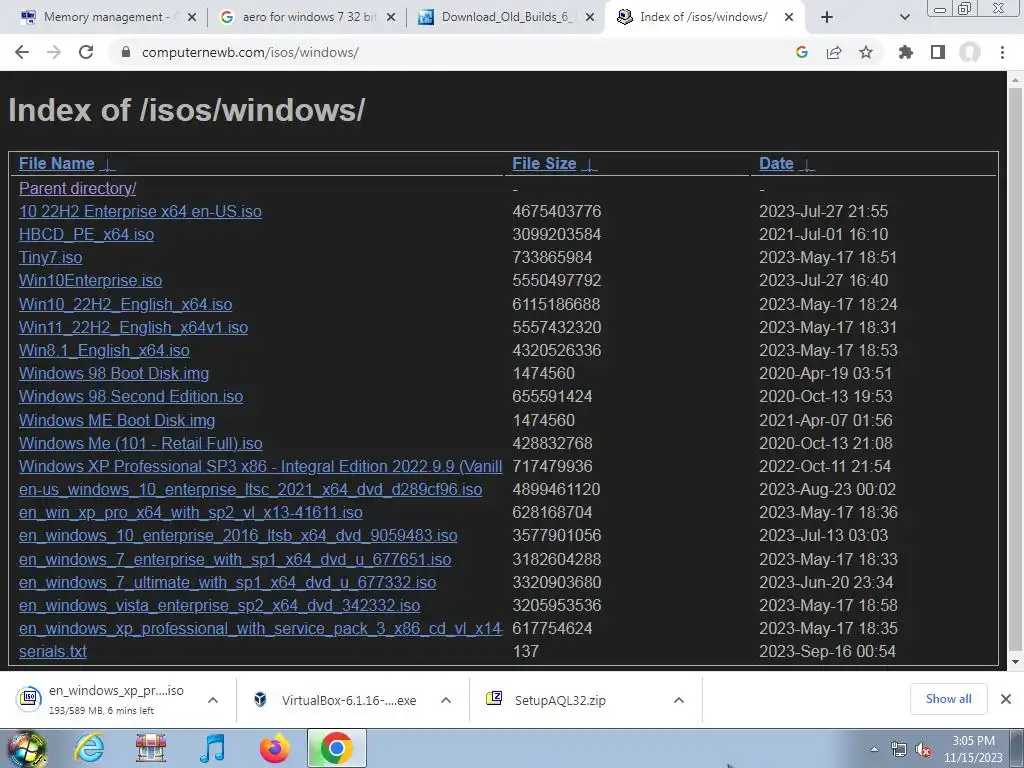The width and height of the screenshot is (1024, 768).
Task: Share this page via share icon
Action: point(834,52)
